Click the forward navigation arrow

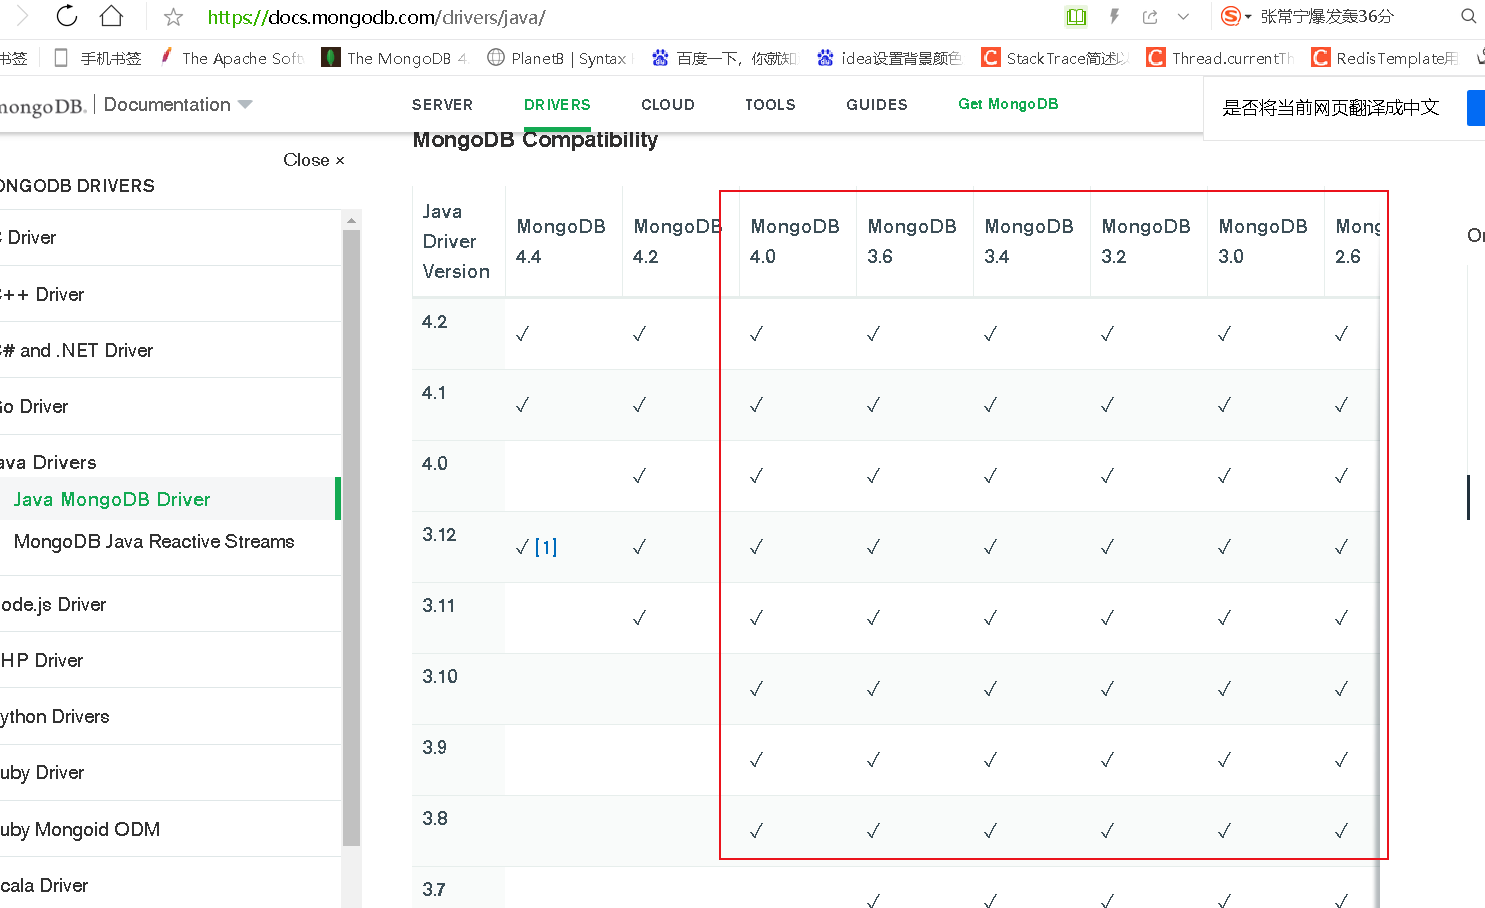click(22, 16)
